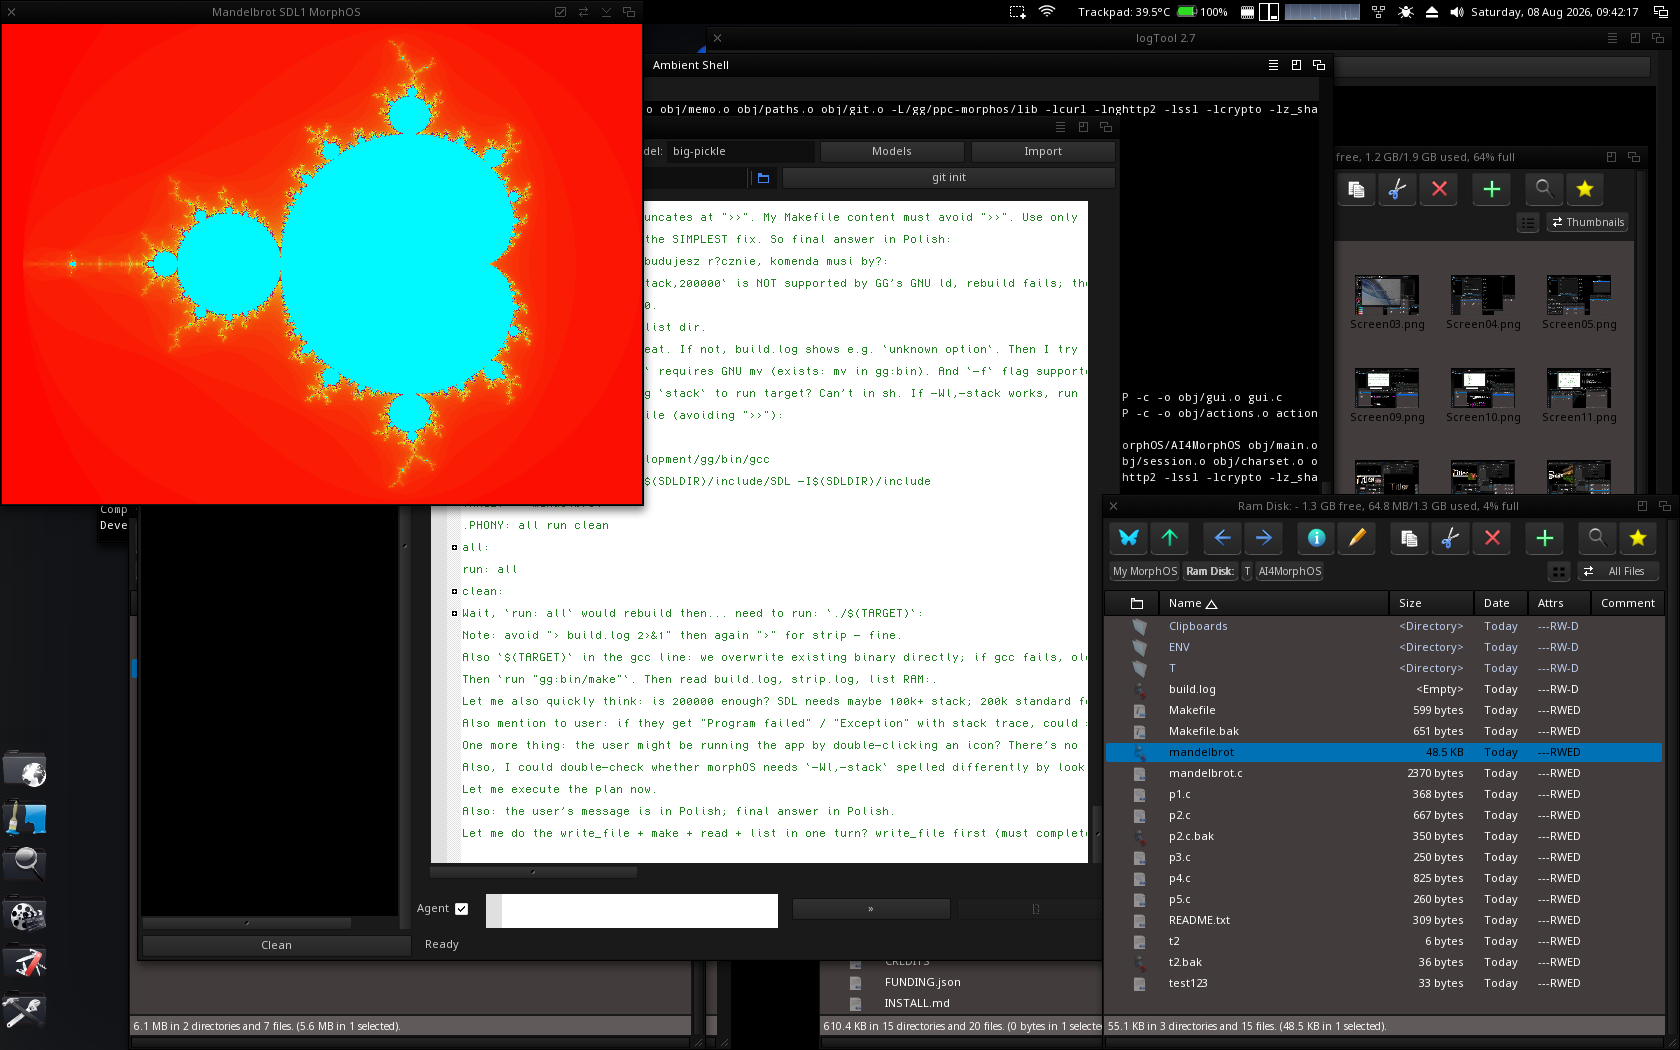Select the Ram Disk: path tab
Image resolution: width=1680 pixels, height=1050 pixels.
click(x=1210, y=572)
